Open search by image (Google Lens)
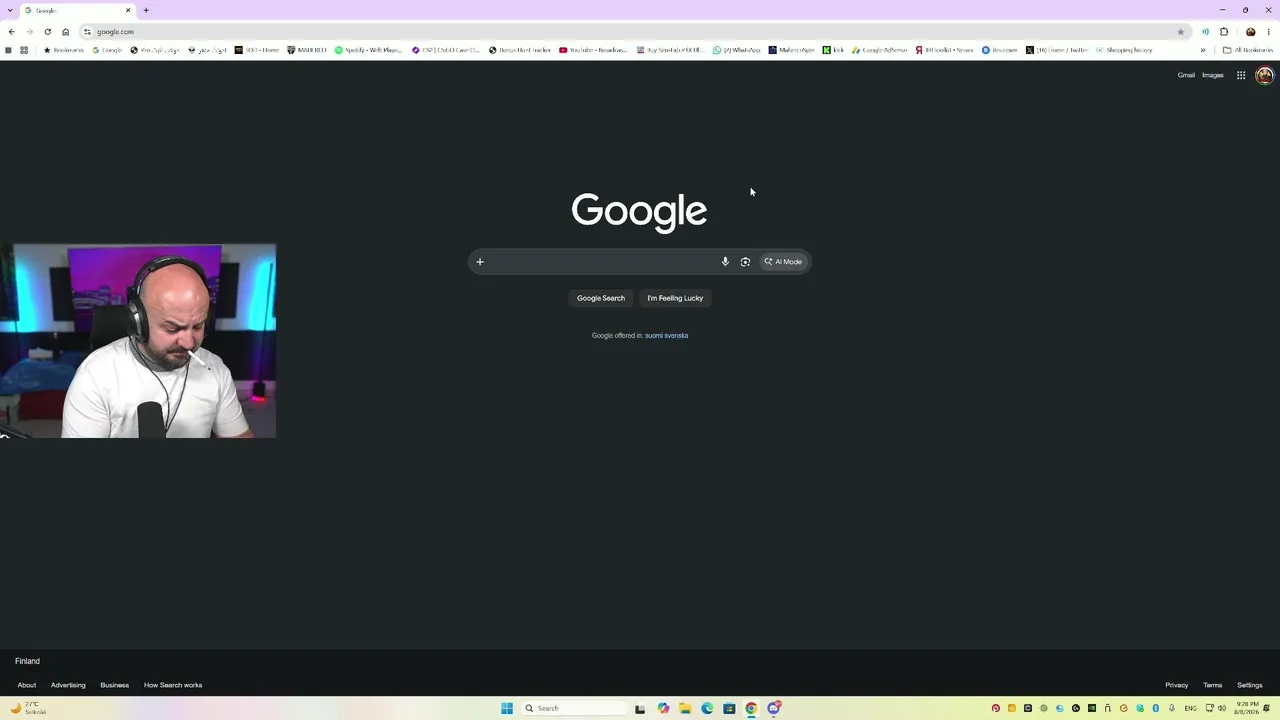This screenshot has width=1280, height=720. pos(745,262)
